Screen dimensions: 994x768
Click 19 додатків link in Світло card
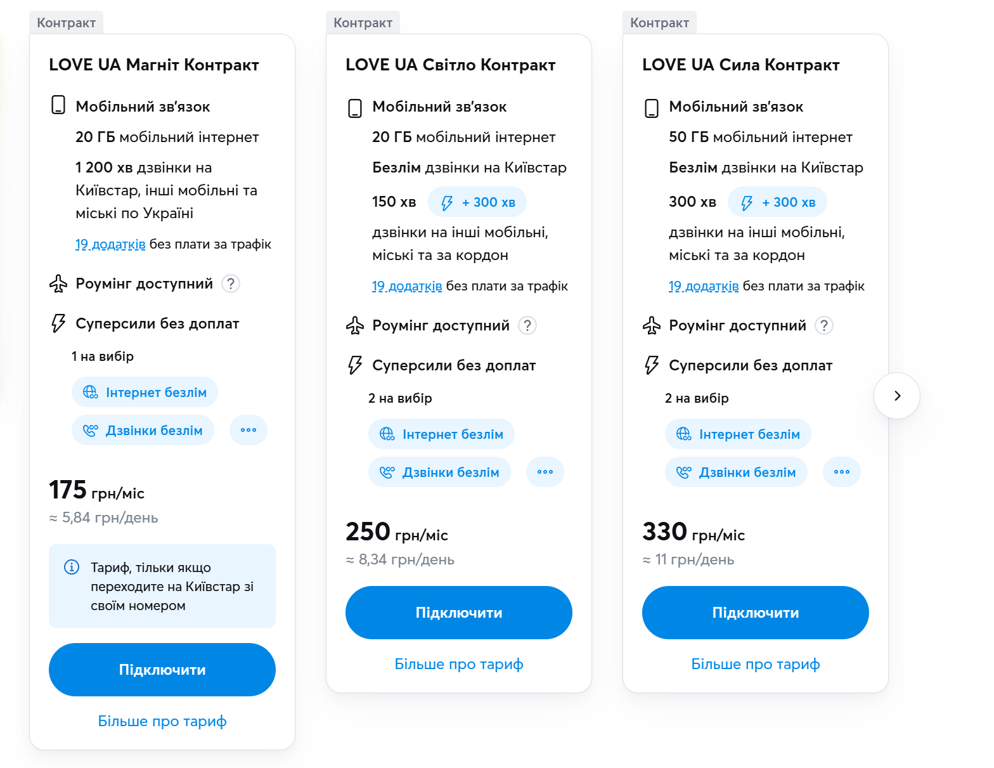[x=407, y=286]
